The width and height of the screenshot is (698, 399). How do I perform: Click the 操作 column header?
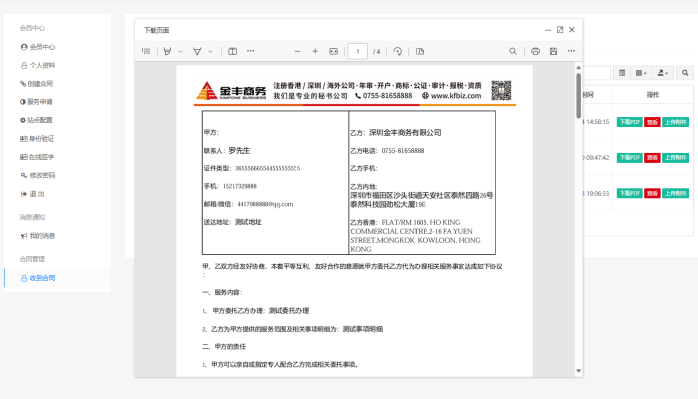click(653, 94)
